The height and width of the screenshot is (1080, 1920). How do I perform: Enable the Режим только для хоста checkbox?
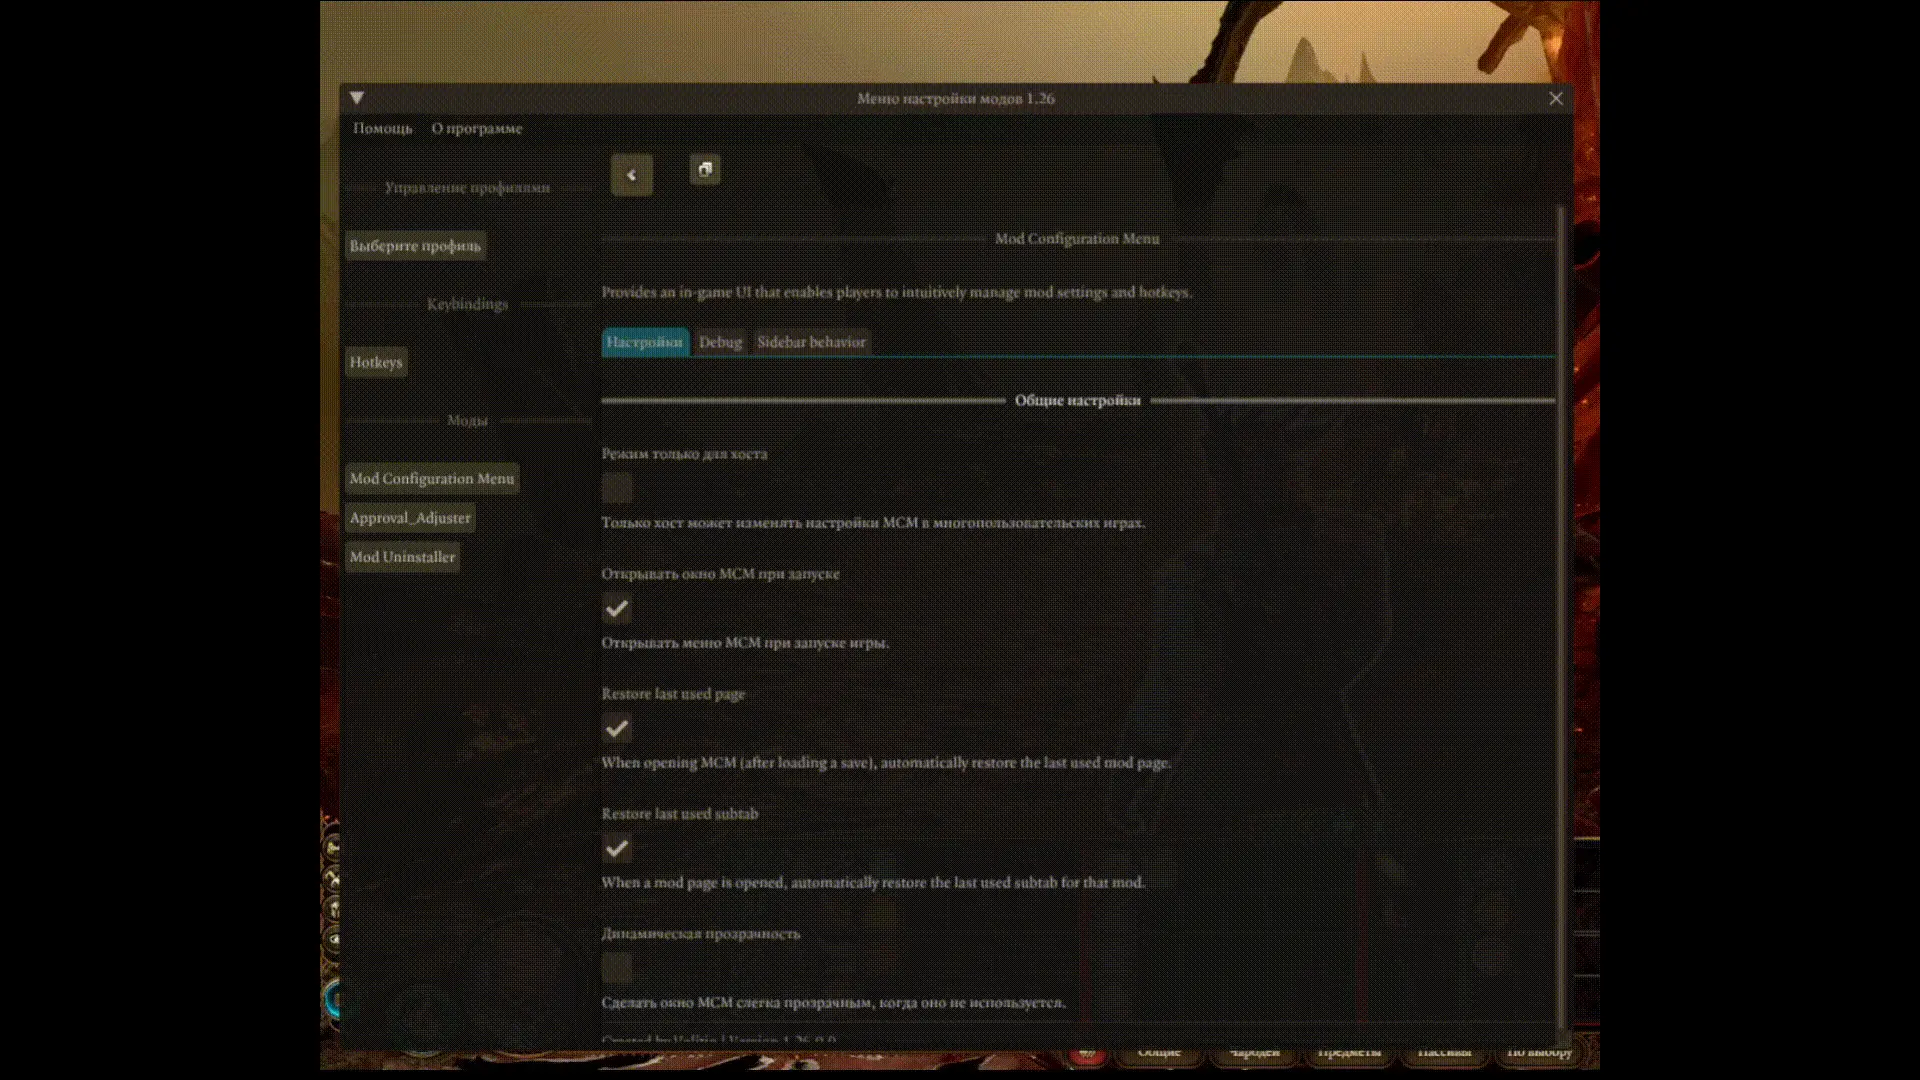[617, 488]
